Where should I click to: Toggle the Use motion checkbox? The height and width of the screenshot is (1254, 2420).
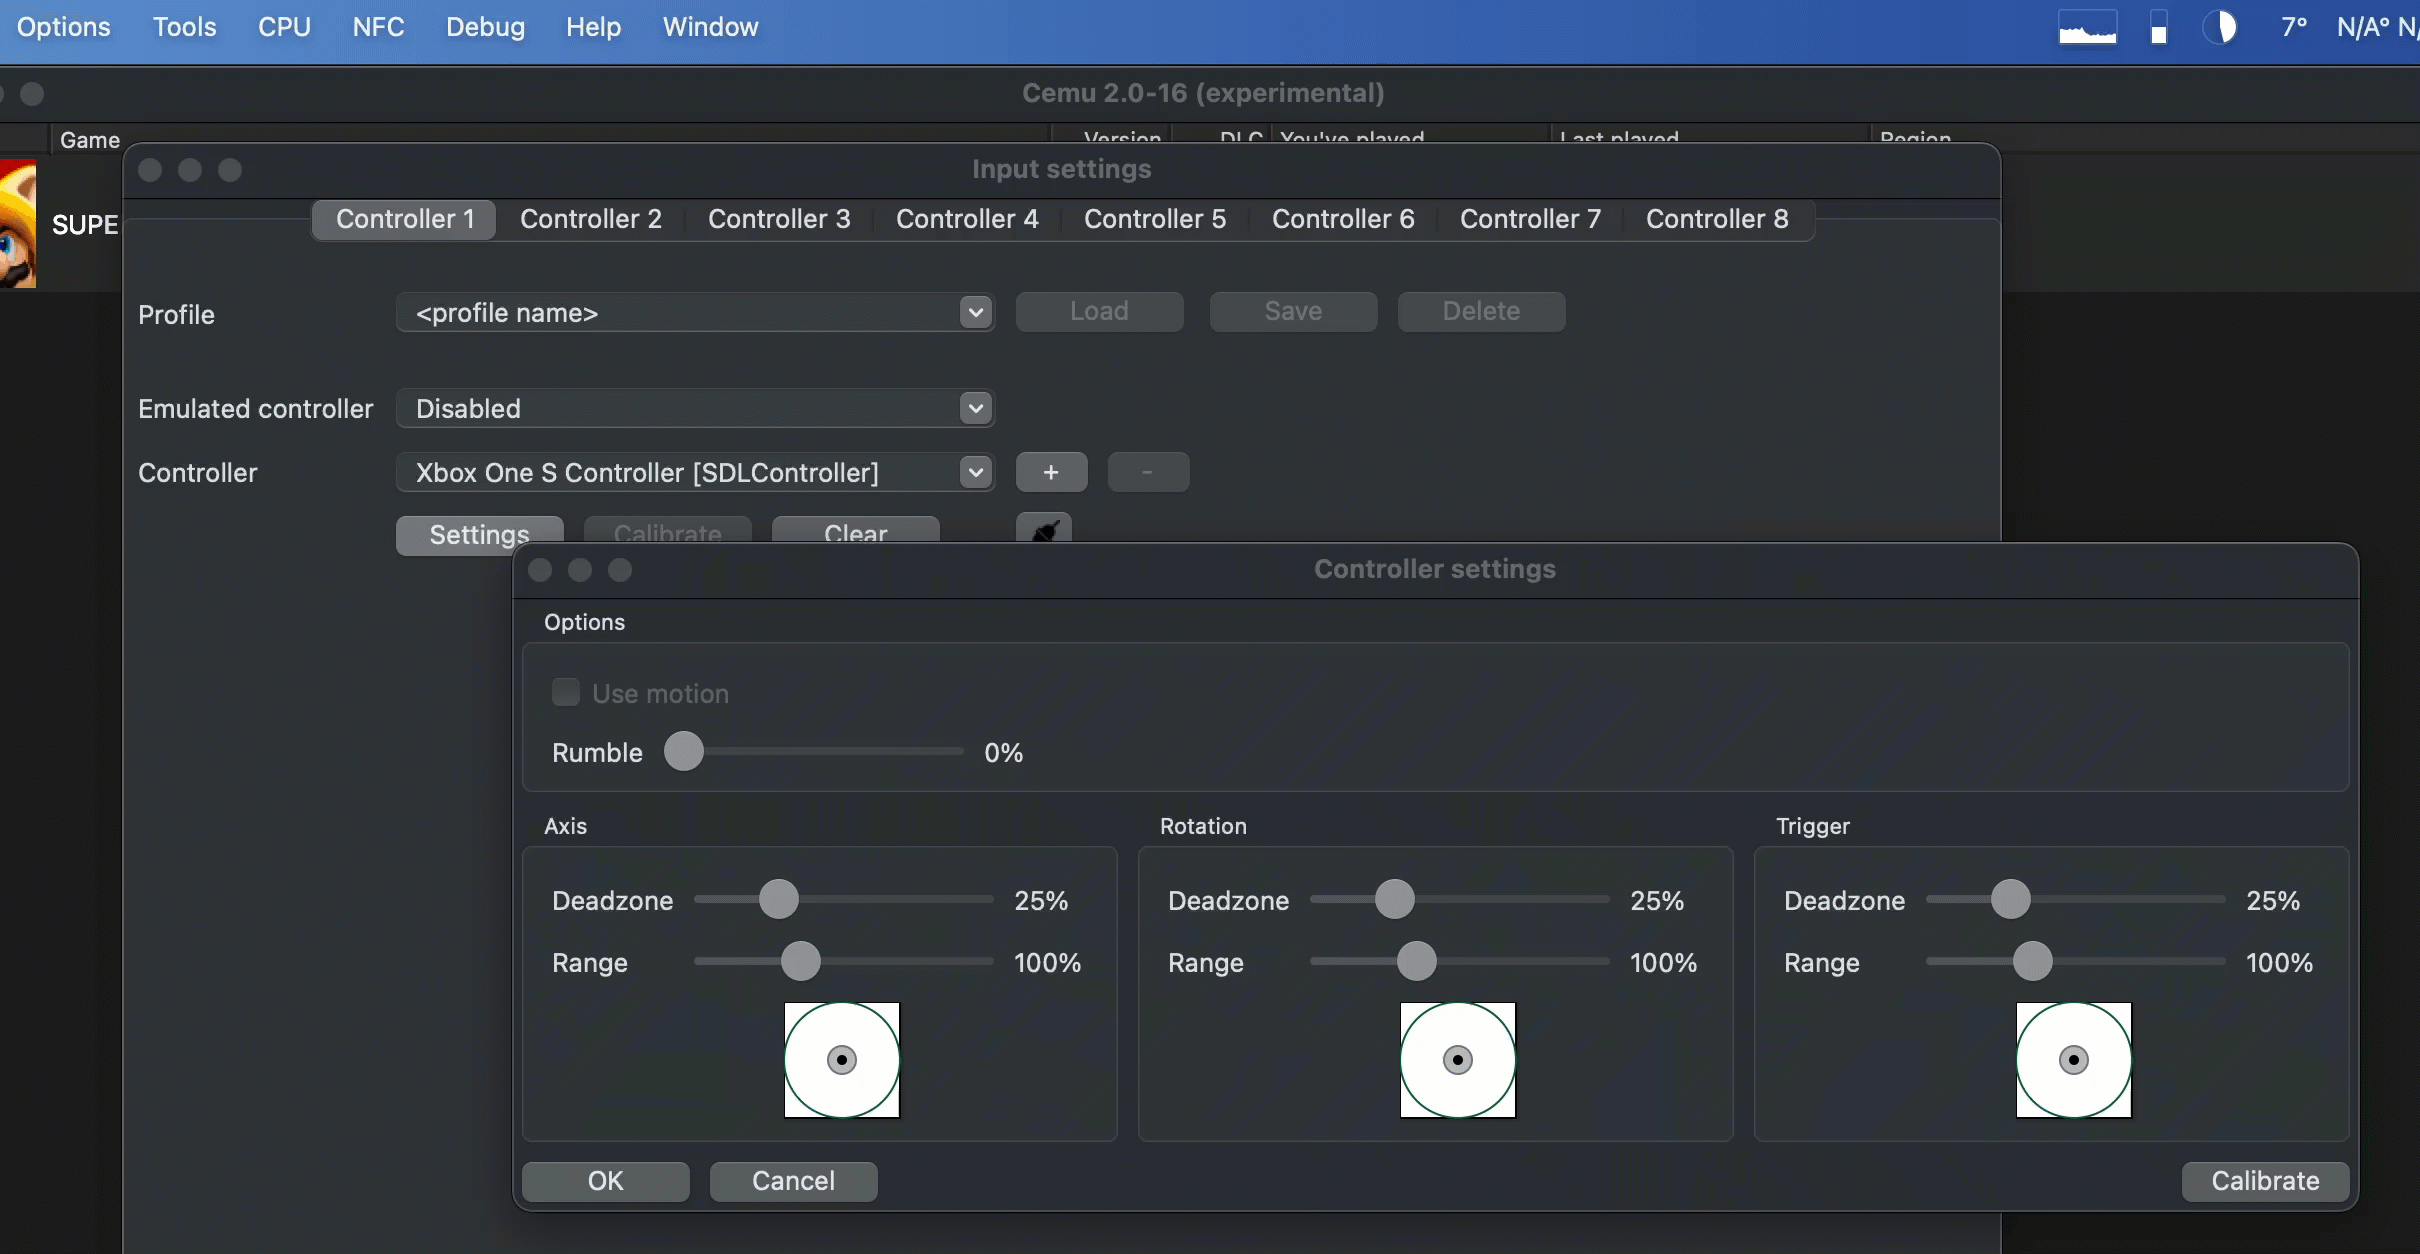point(566,692)
